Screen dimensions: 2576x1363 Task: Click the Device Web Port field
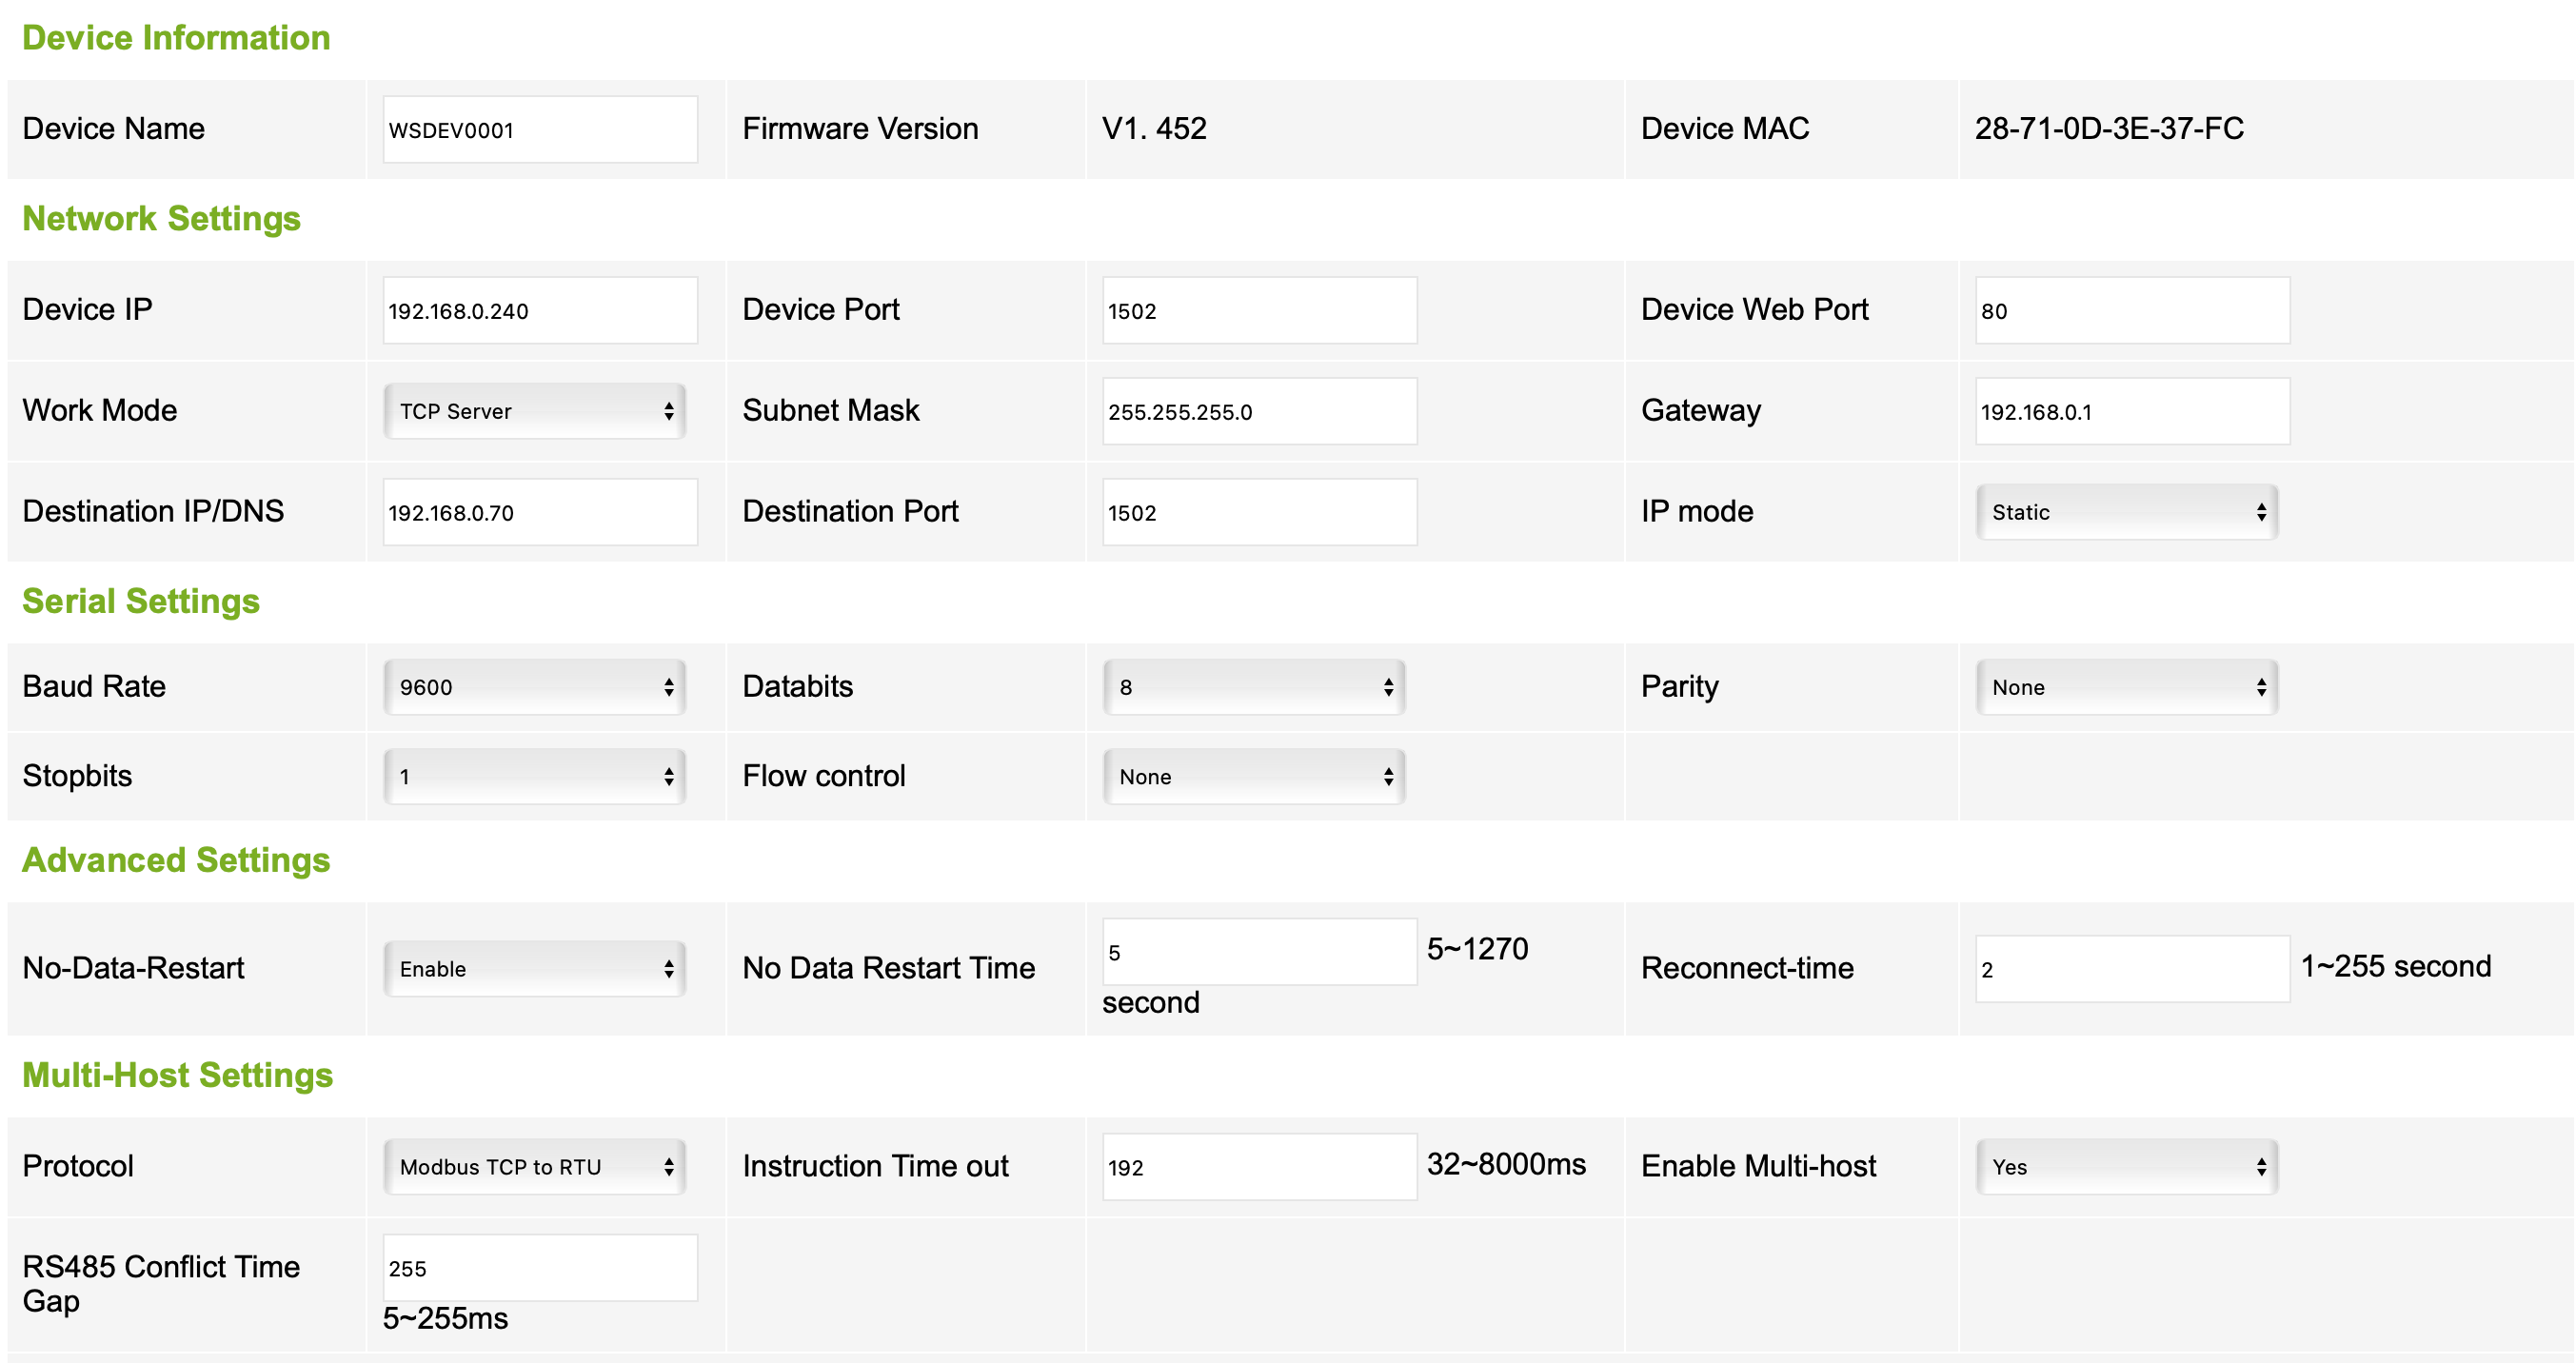coord(2132,311)
